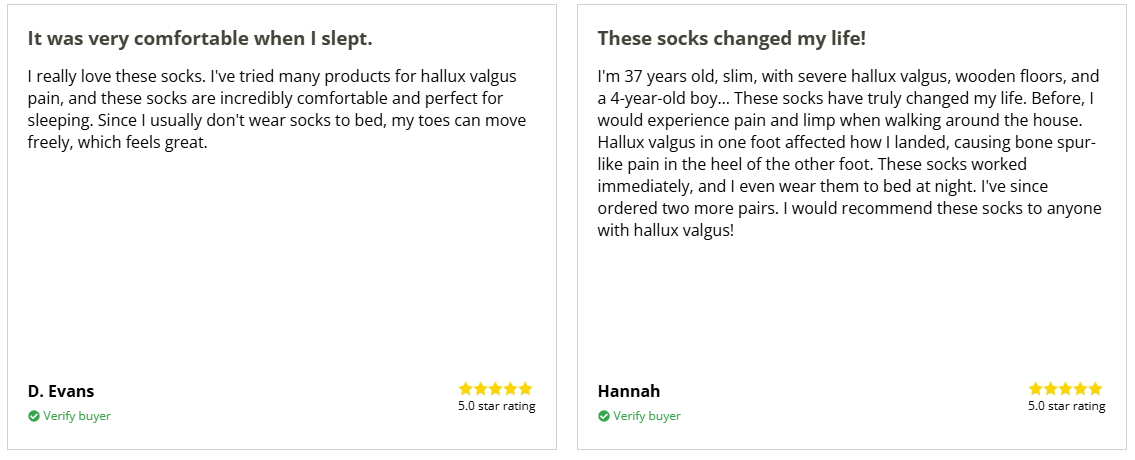
Task: Click fifth star in D. Evans' rating
Action: [x=526, y=389]
